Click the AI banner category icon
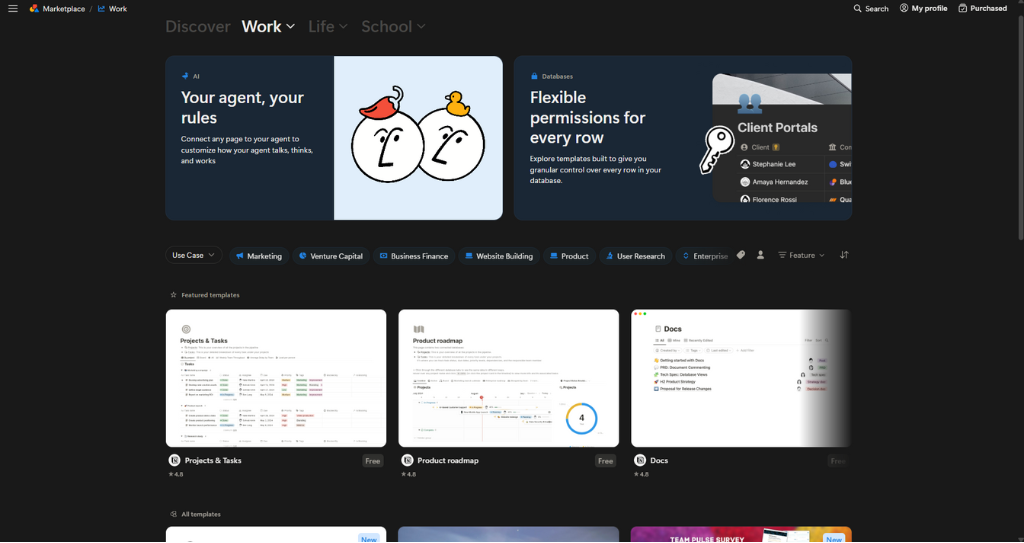 (x=185, y=76)
